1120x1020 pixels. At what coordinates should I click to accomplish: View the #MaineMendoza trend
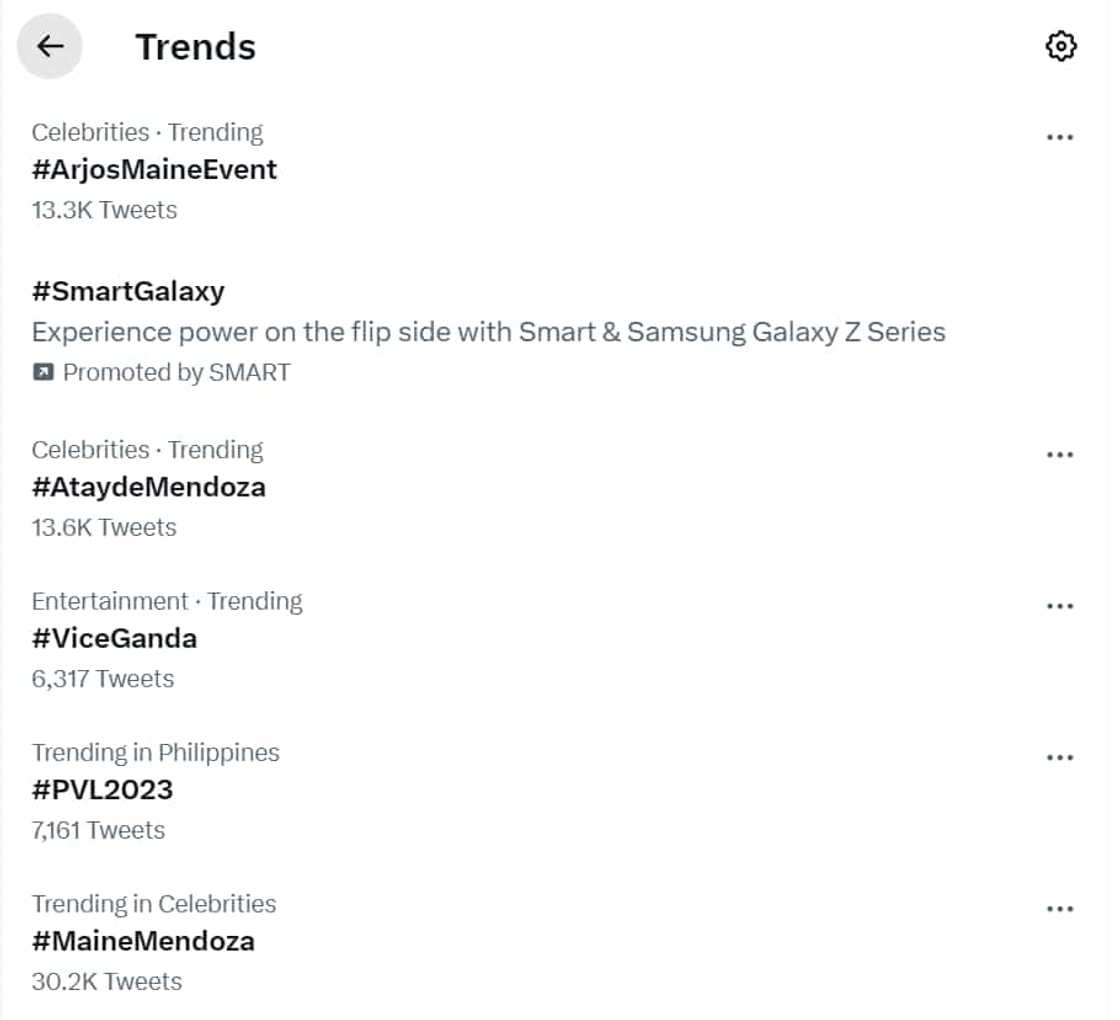143,941
